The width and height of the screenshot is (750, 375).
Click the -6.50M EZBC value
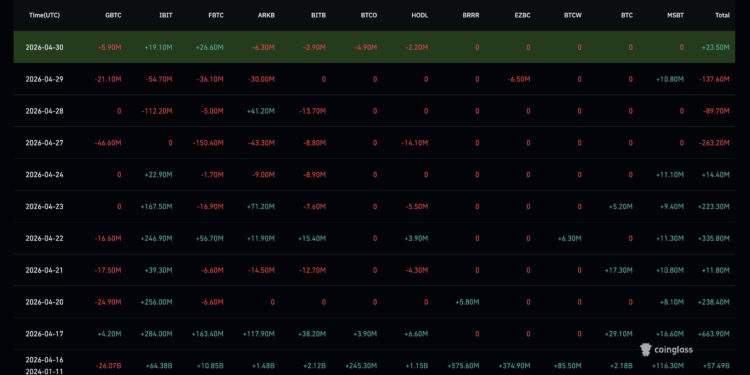[x=518, y=79]
